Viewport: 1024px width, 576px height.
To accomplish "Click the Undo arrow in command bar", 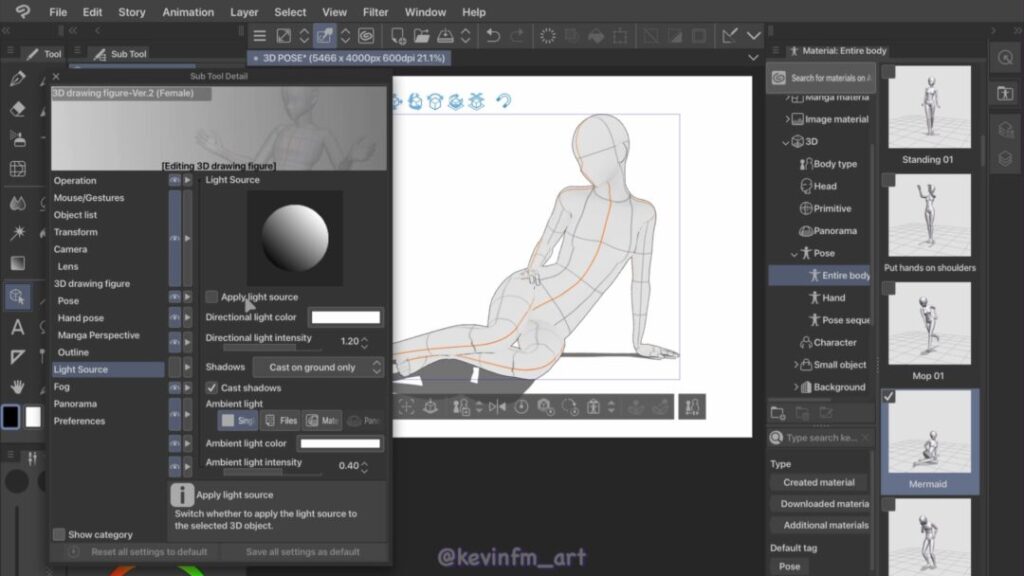I will coord(493,36).
